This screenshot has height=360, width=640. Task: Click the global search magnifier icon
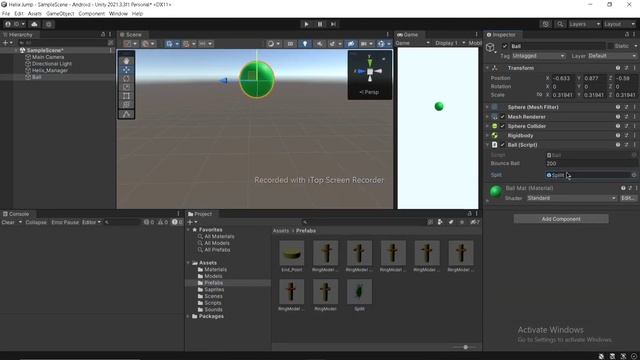coord(560,24)
